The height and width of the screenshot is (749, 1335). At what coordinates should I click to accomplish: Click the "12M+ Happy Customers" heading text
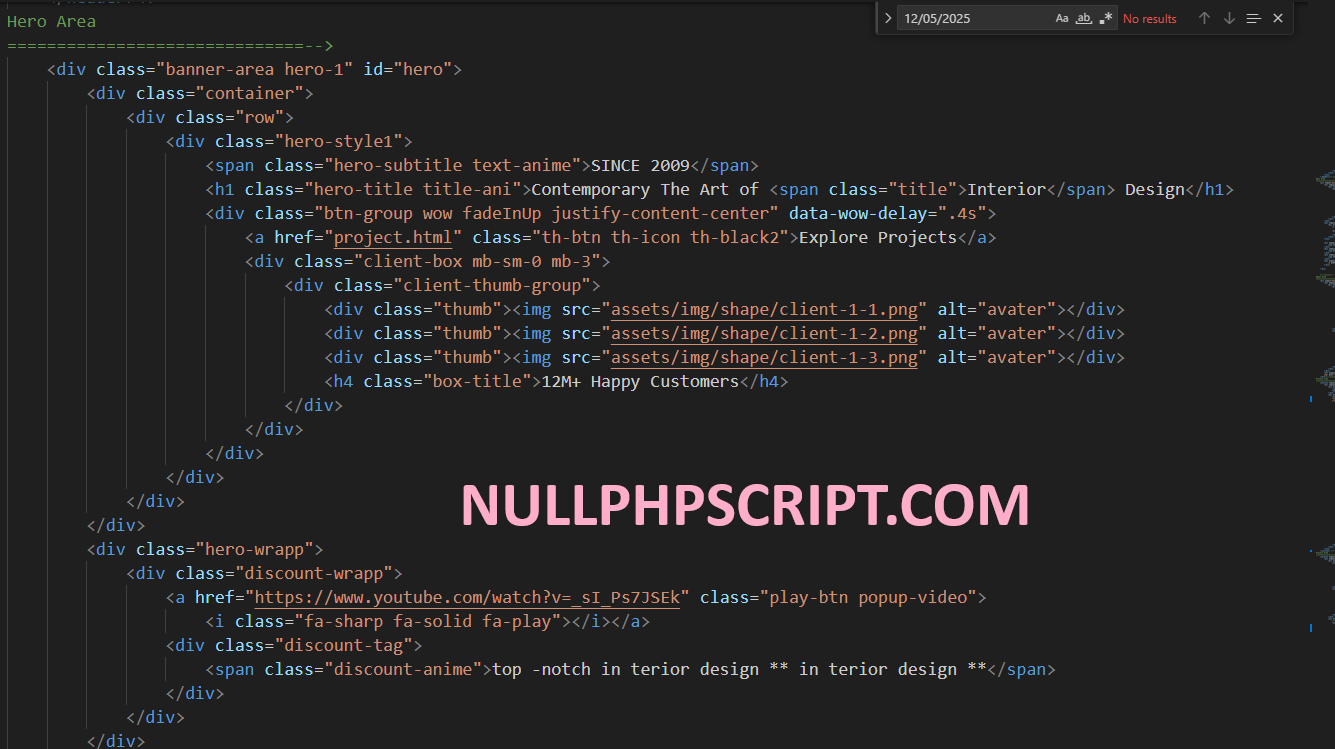[640, 381]
